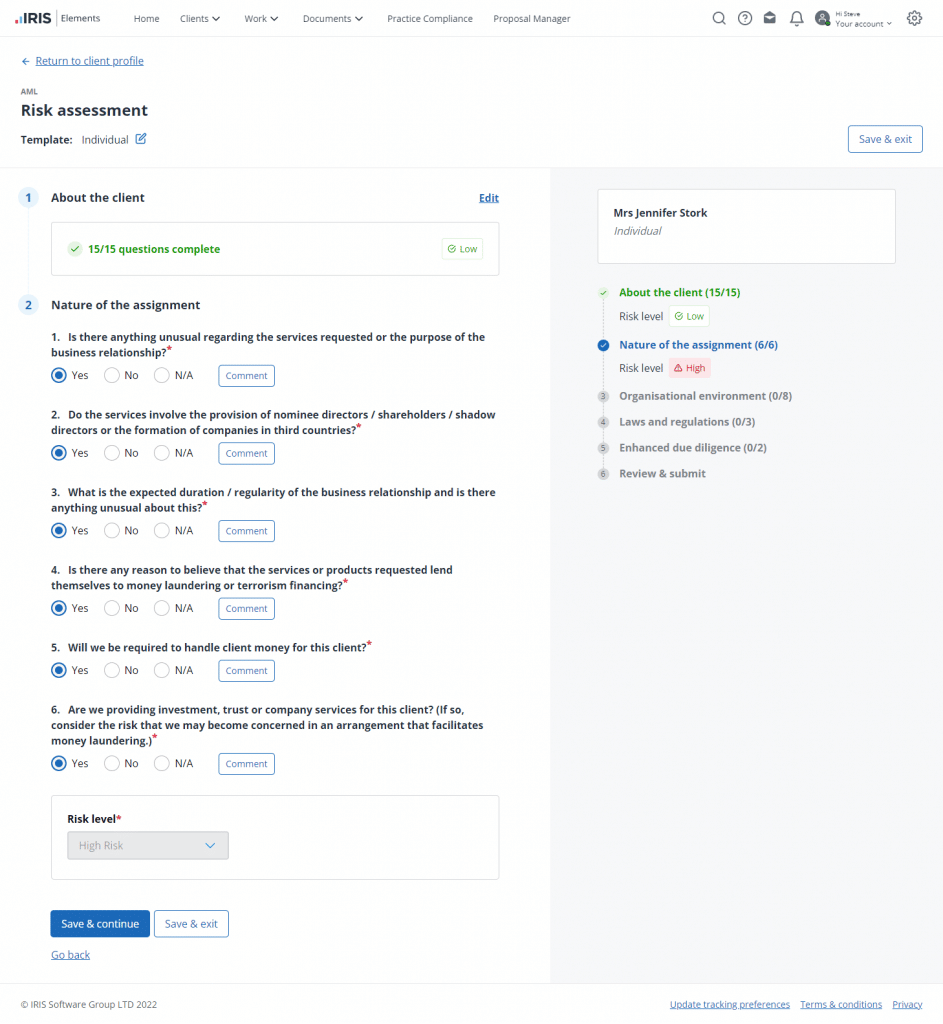Click the edit template pencil icon

pyautogui.click(x=141, y=139)
